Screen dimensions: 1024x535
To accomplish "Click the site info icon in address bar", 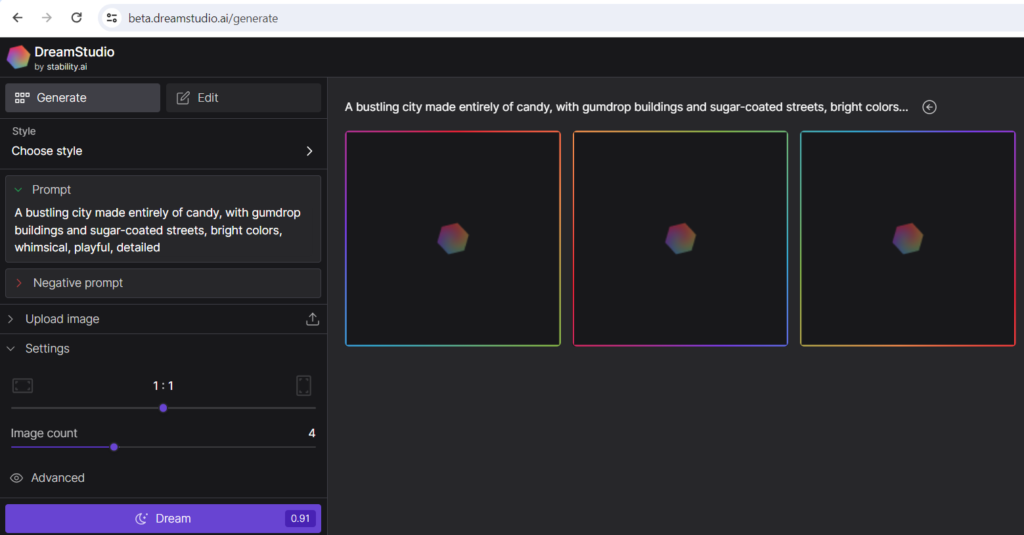I will pyautogui.click(x=112, y=18).
